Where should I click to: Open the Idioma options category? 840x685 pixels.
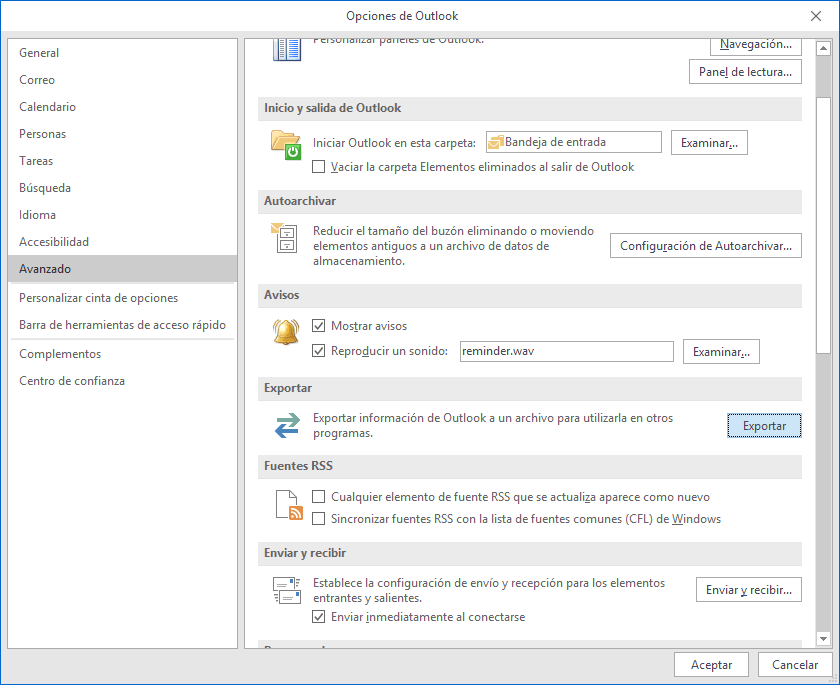[x=123, y=215]
